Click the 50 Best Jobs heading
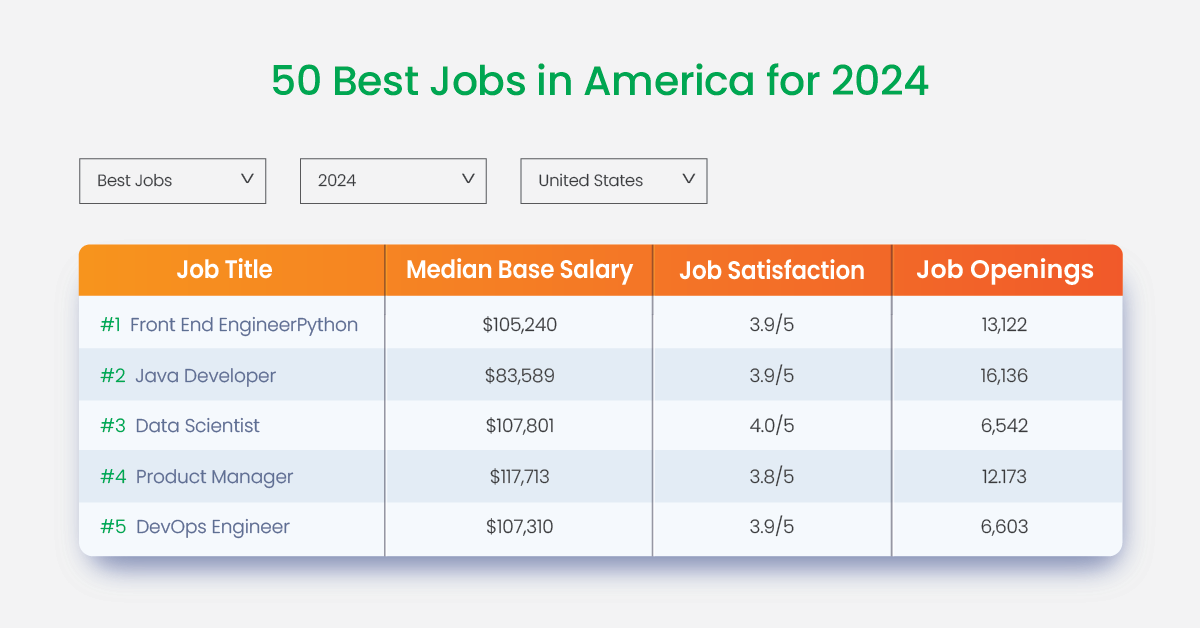Screen dimensions: 1200x628 [x=600, y=81]
